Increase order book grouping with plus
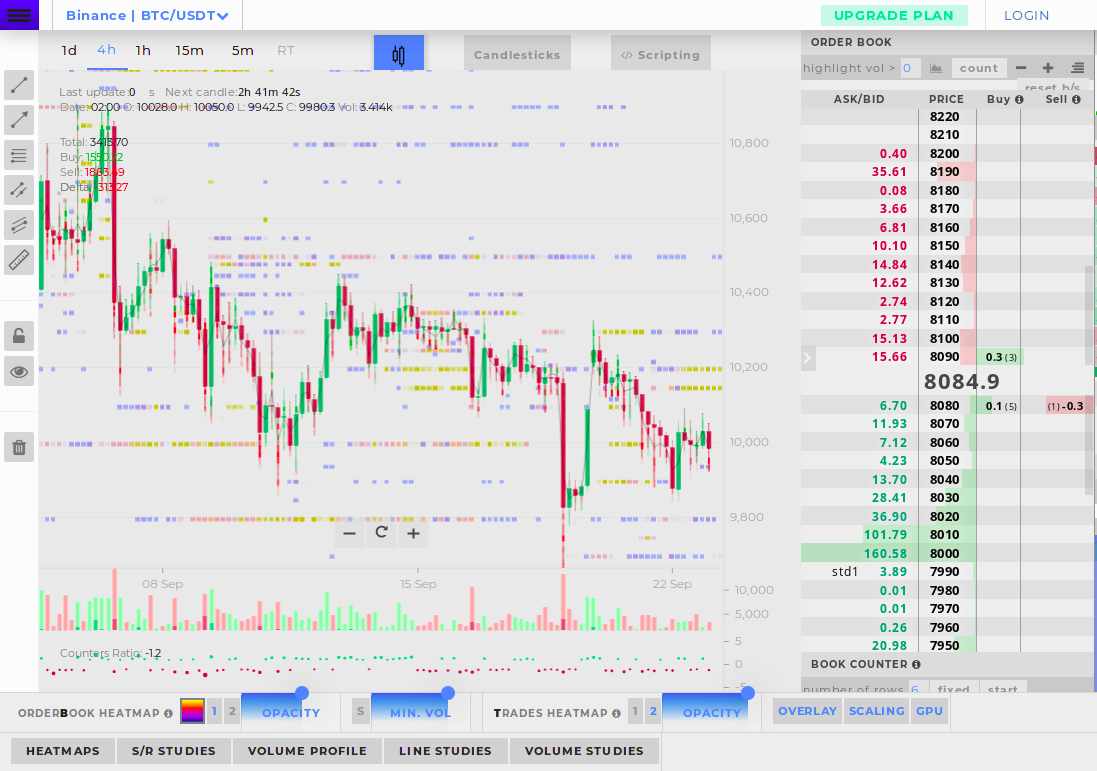Viewport: 1097px width, 771px height. pos(1048,68)
